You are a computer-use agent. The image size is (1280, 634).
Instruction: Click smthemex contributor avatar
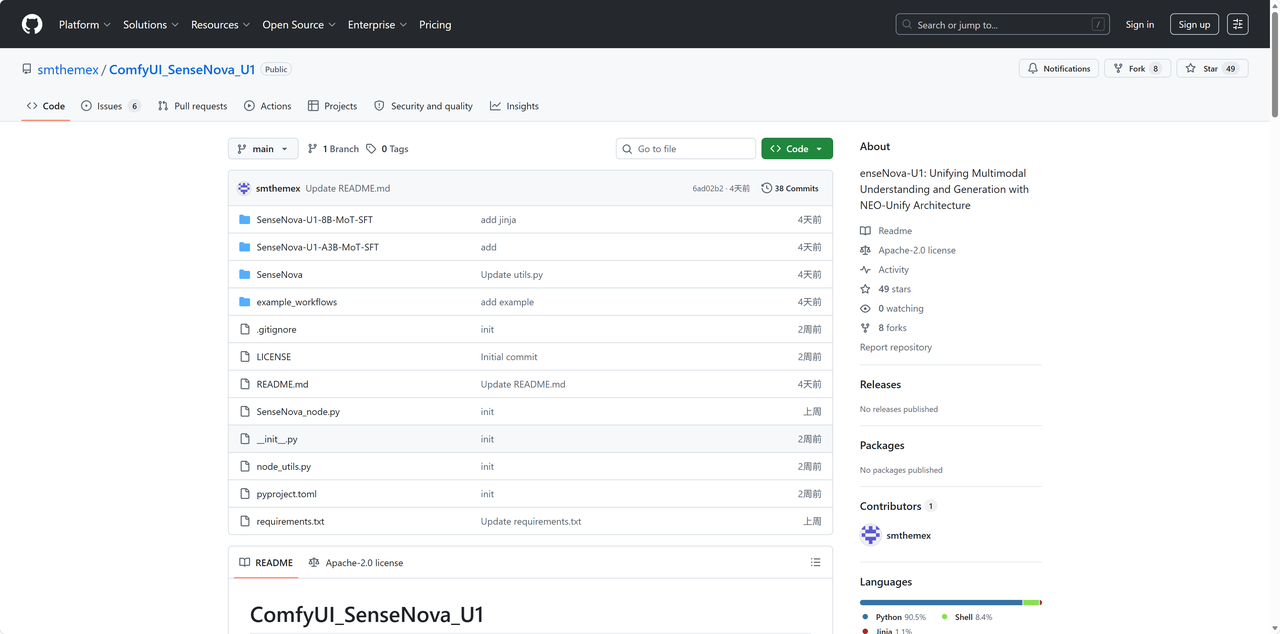pyautogui.click(x=870, y=535)
